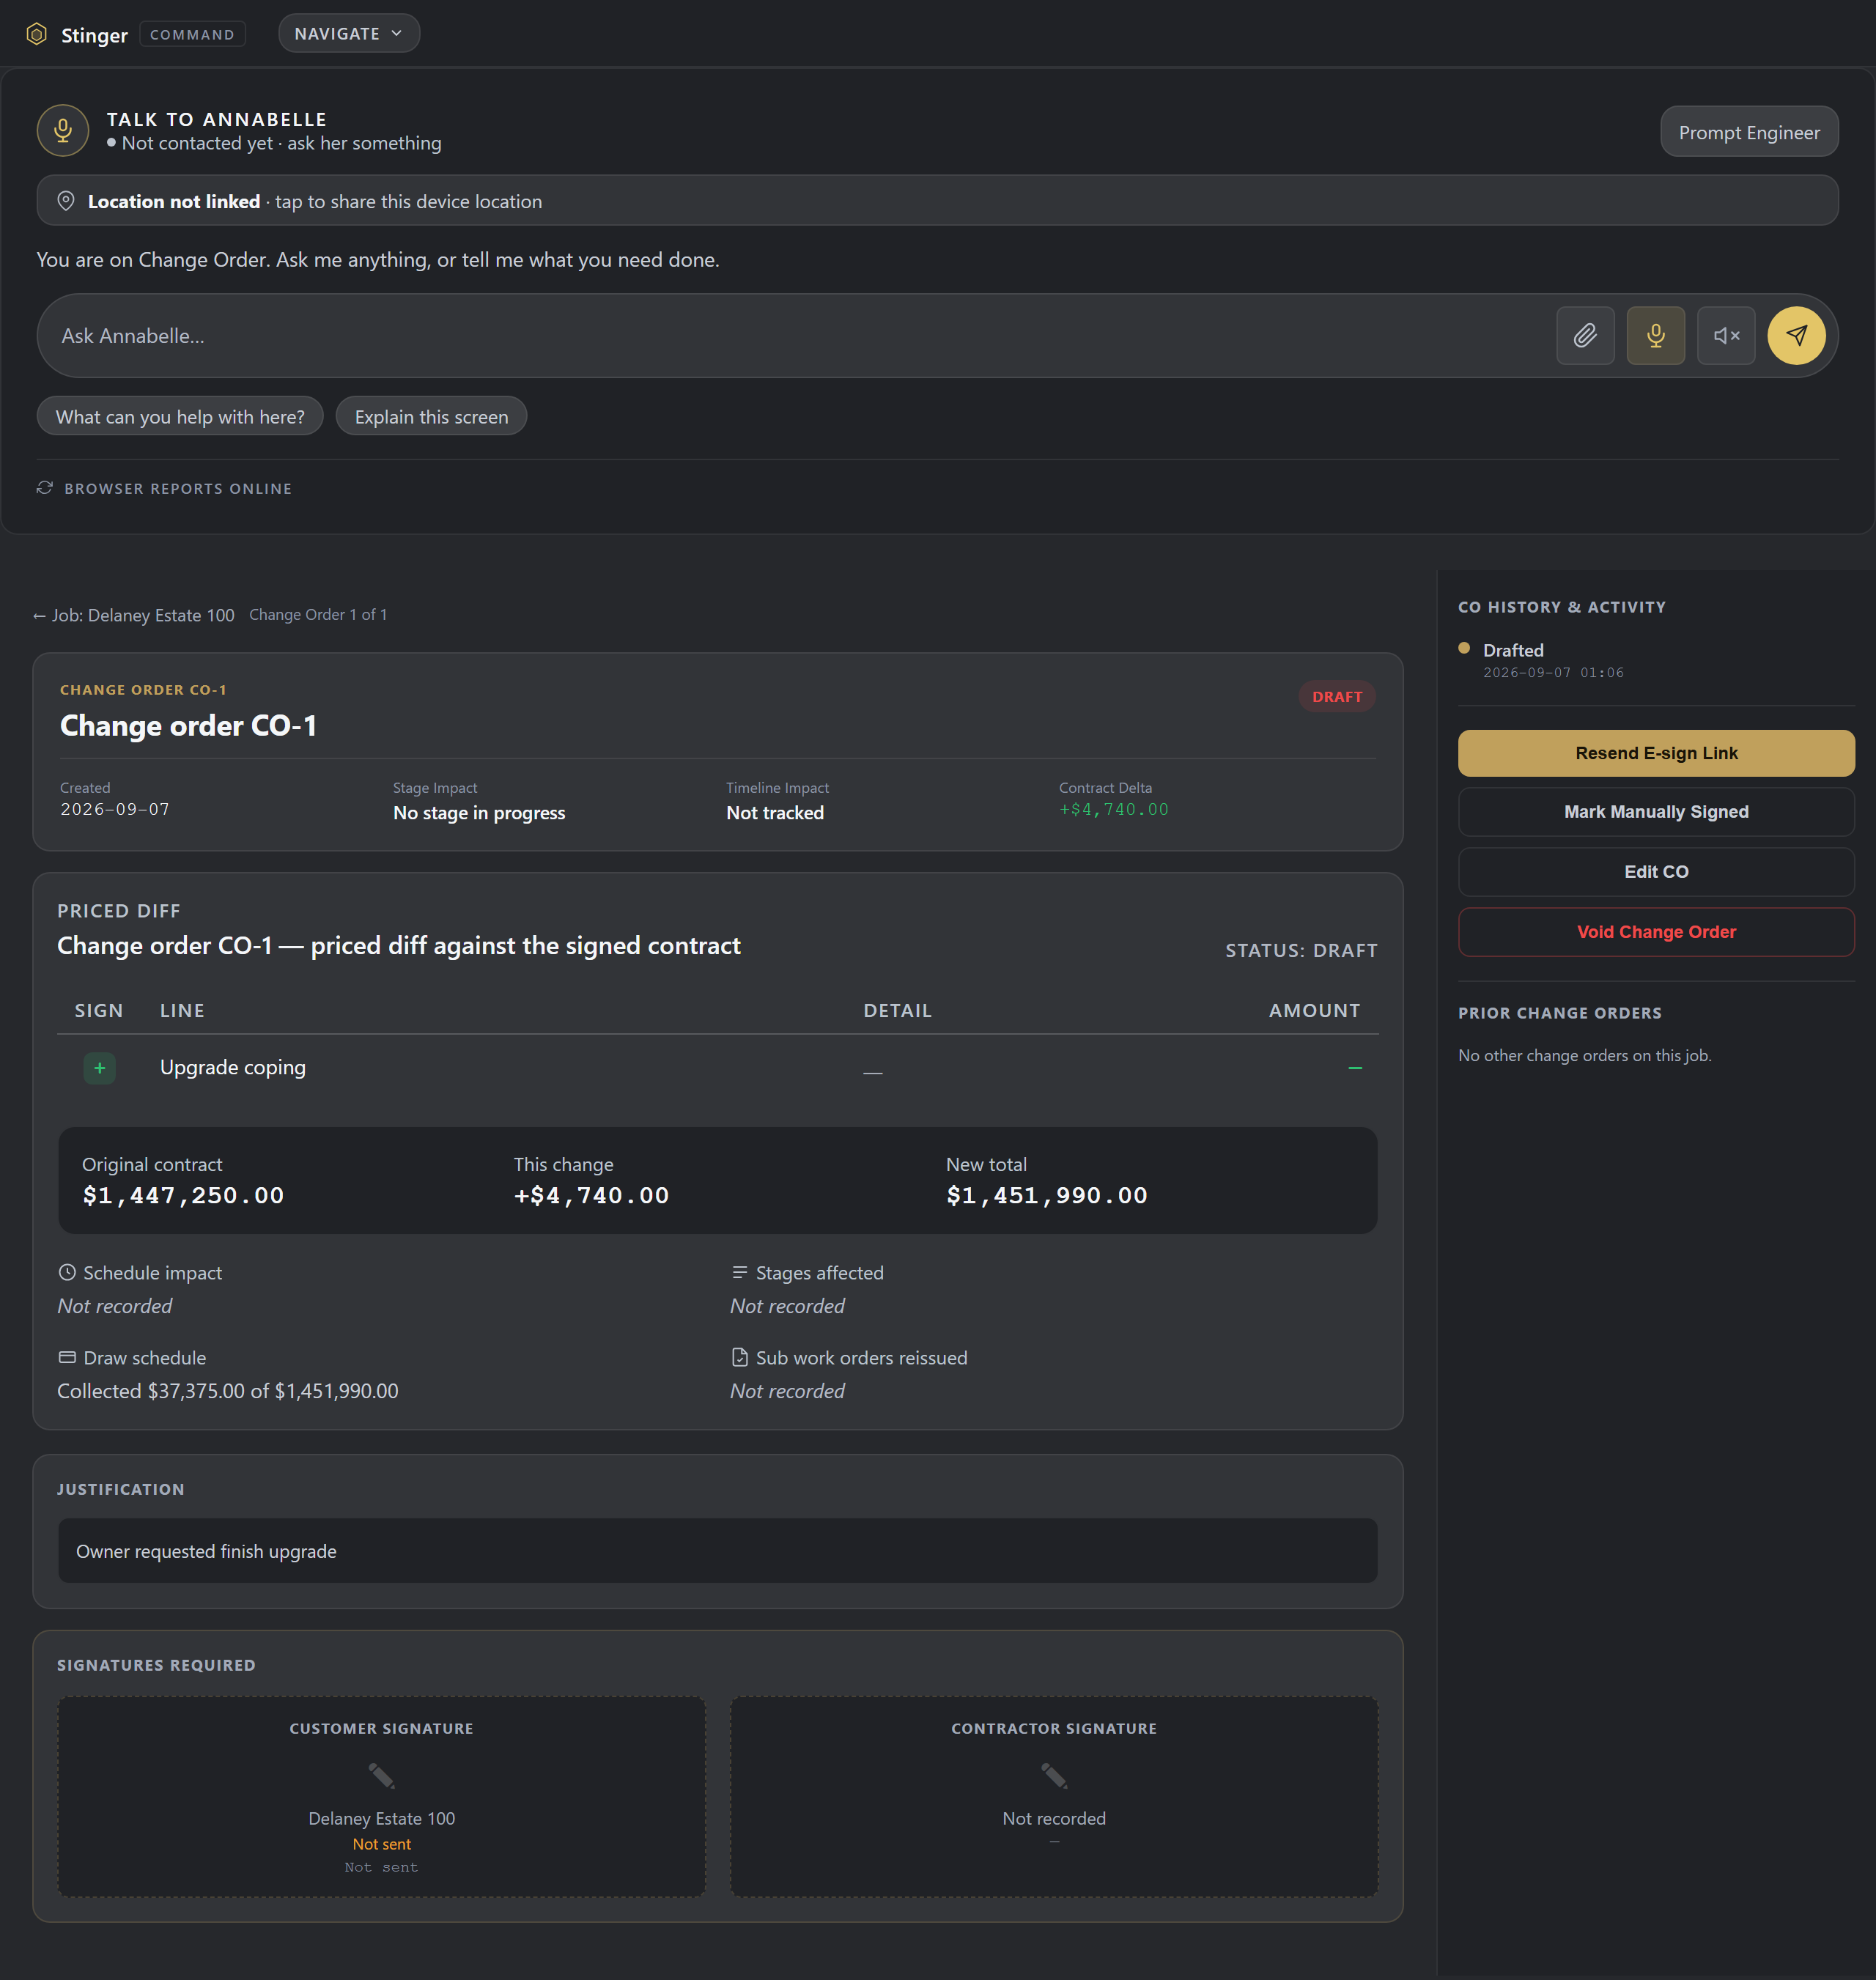Click 'No stage in progress' stage impact value

(479, 813)
